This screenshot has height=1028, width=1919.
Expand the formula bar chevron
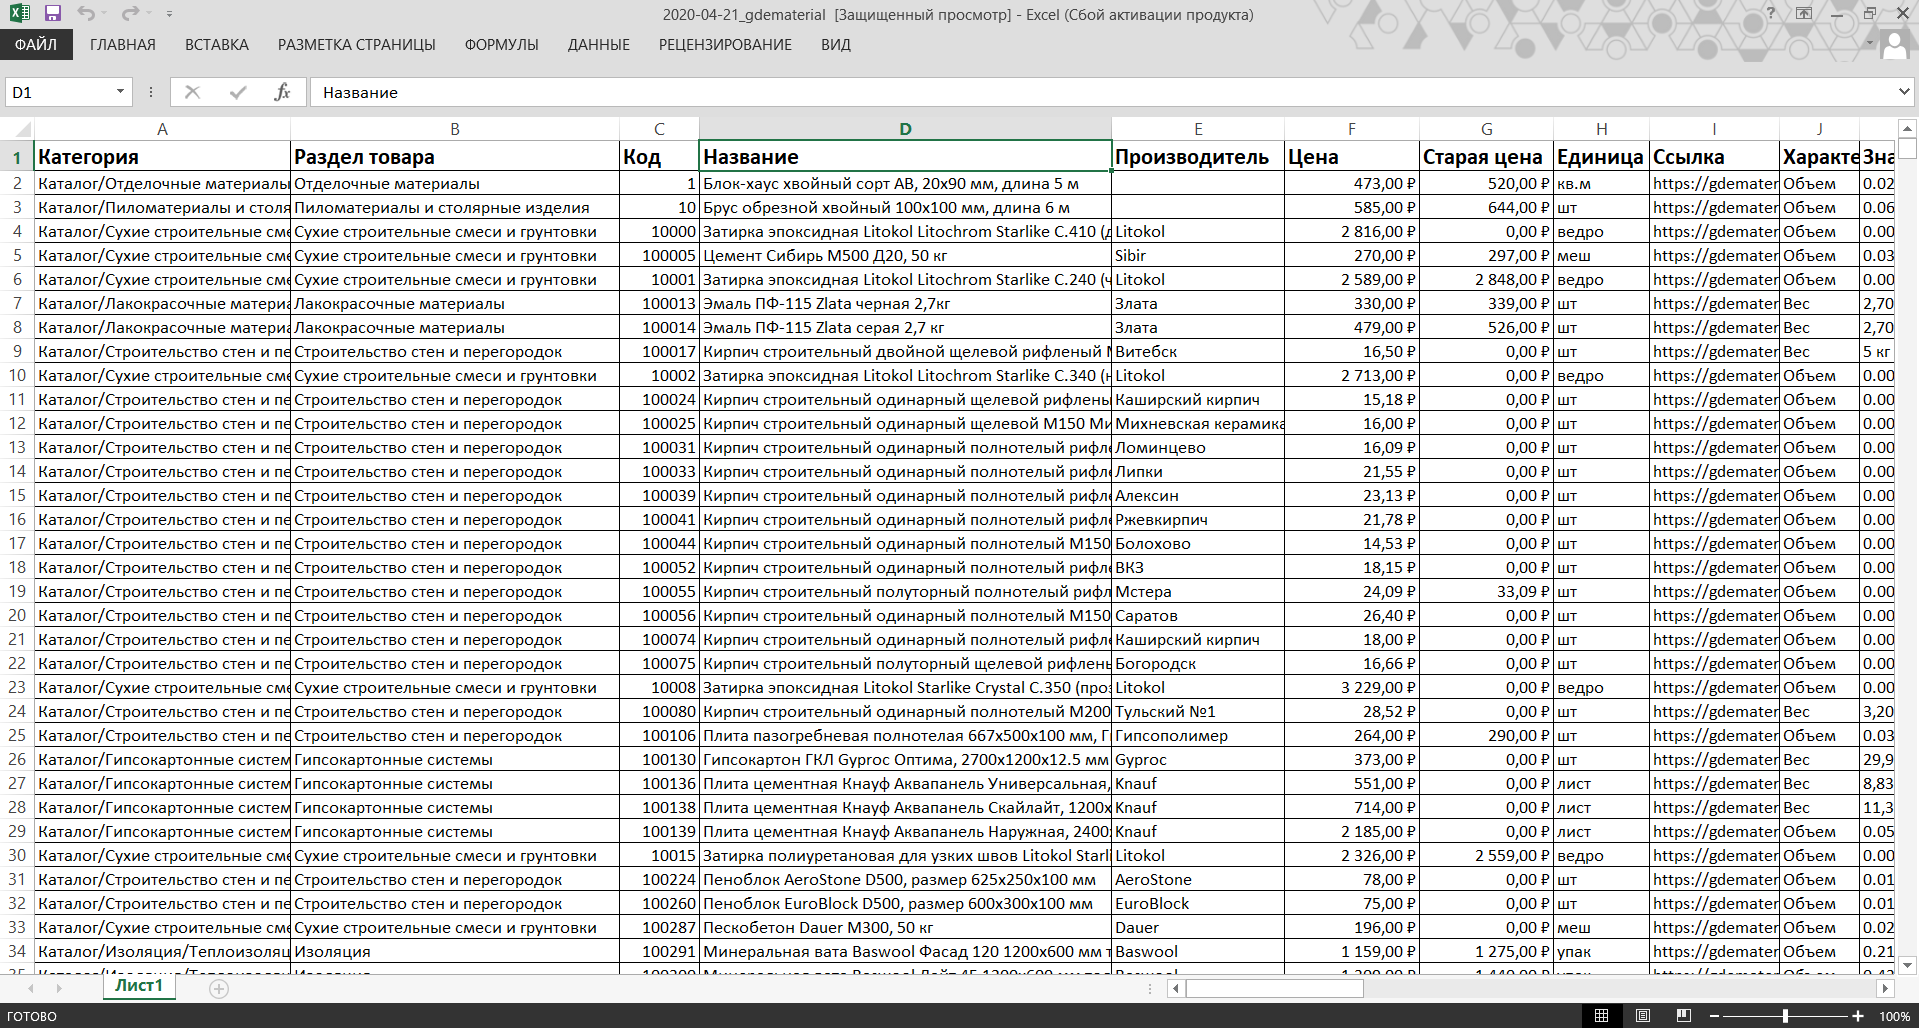[1904, 92]
